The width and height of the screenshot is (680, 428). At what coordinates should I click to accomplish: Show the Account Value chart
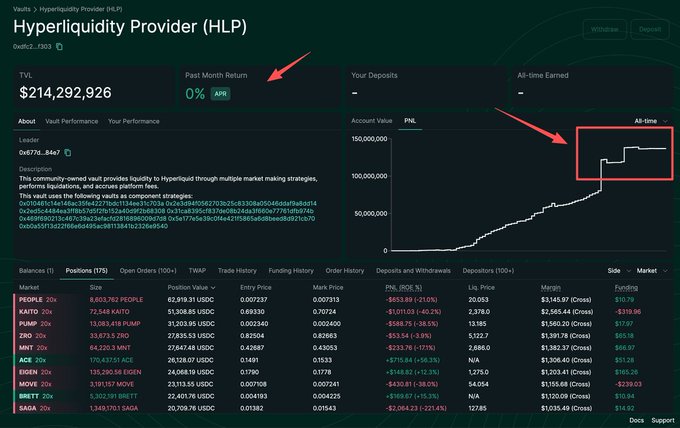(372, 121)
